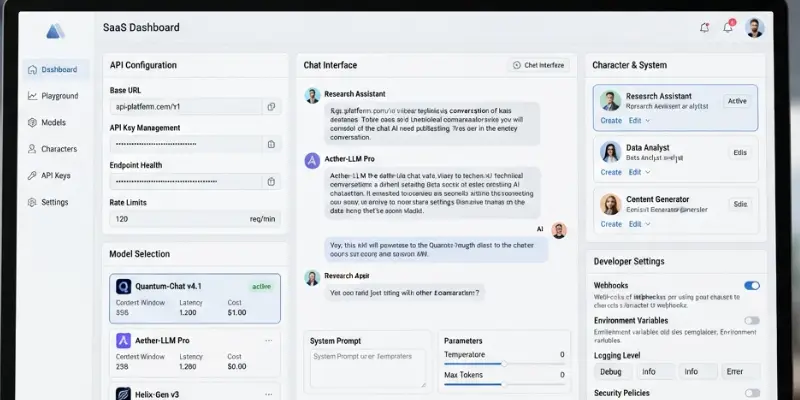The width and height of the screenshot is (800, 400).
Task: Click the user avatar beside AI label
Action: 559,230
